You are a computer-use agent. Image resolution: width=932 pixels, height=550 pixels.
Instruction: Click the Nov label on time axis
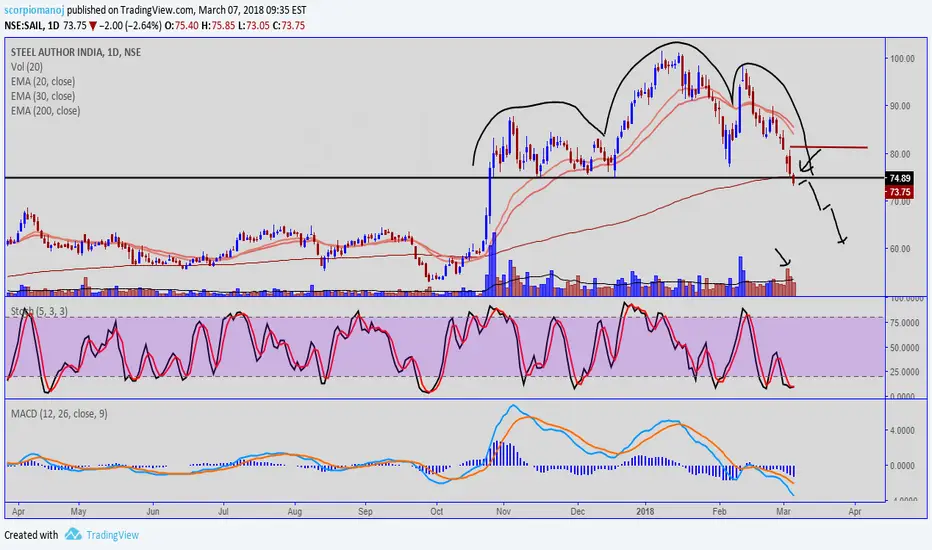[503, 511]
